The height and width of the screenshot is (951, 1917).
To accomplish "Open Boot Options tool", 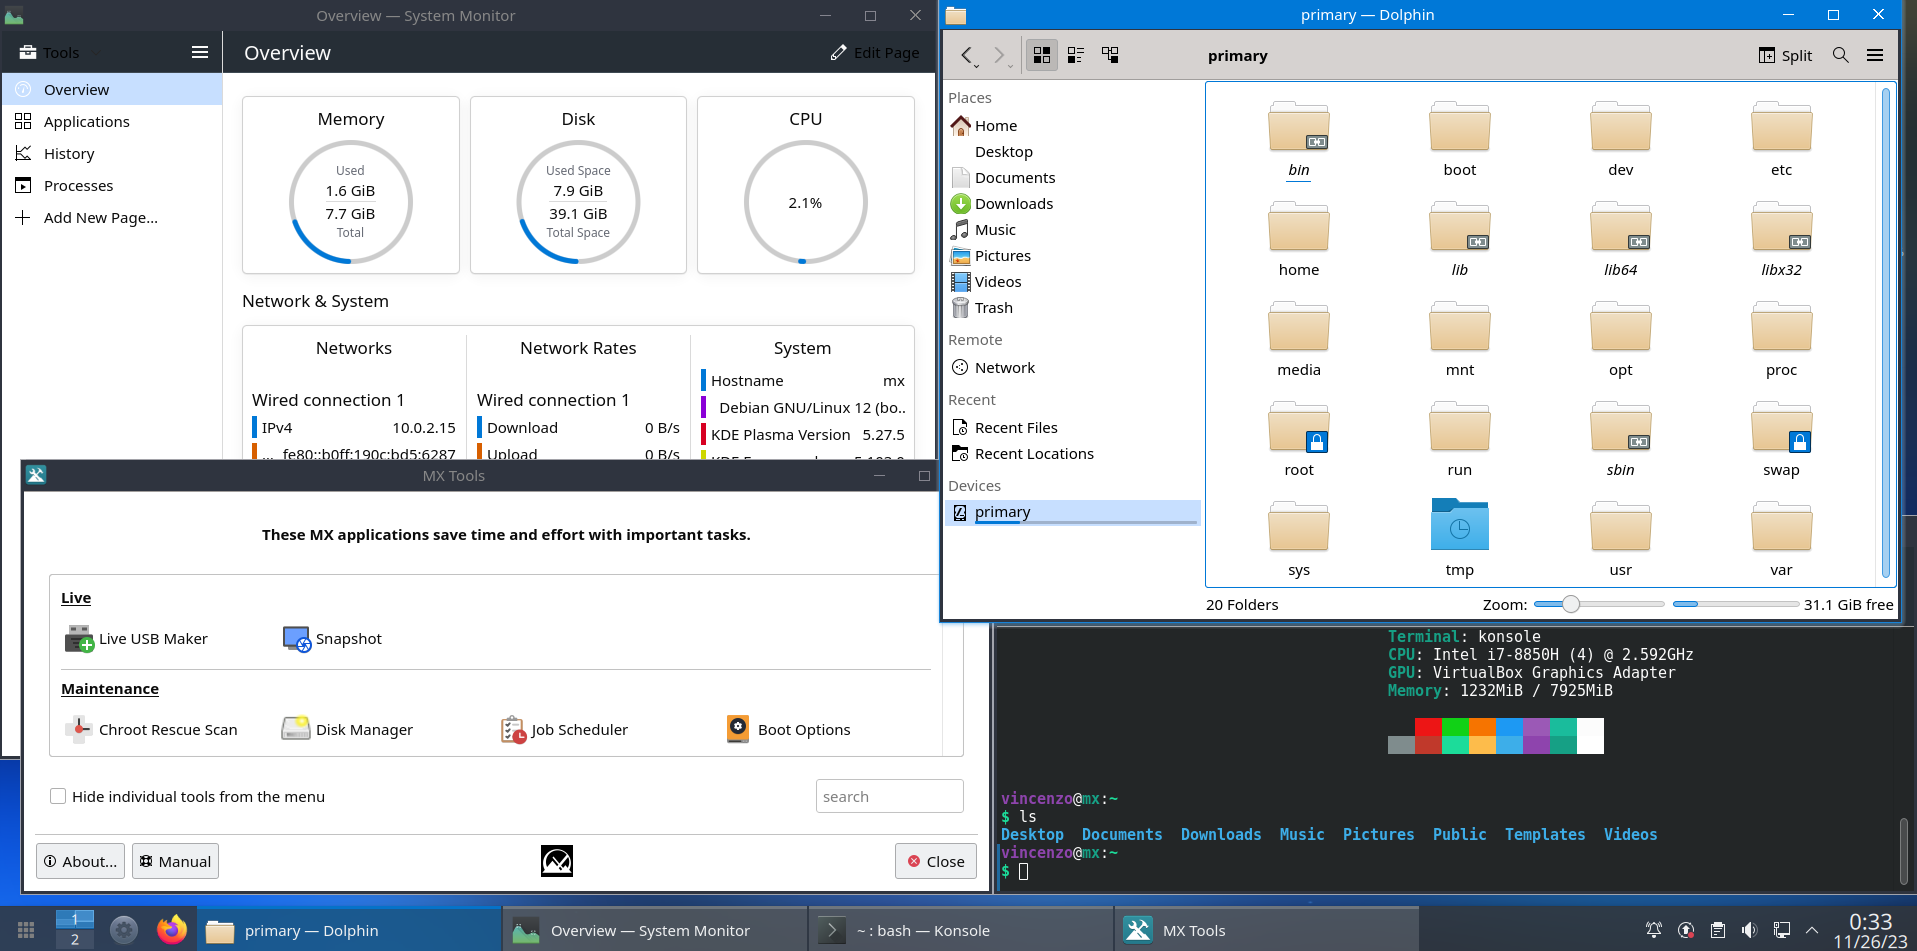I will click(x=788, y=730).
